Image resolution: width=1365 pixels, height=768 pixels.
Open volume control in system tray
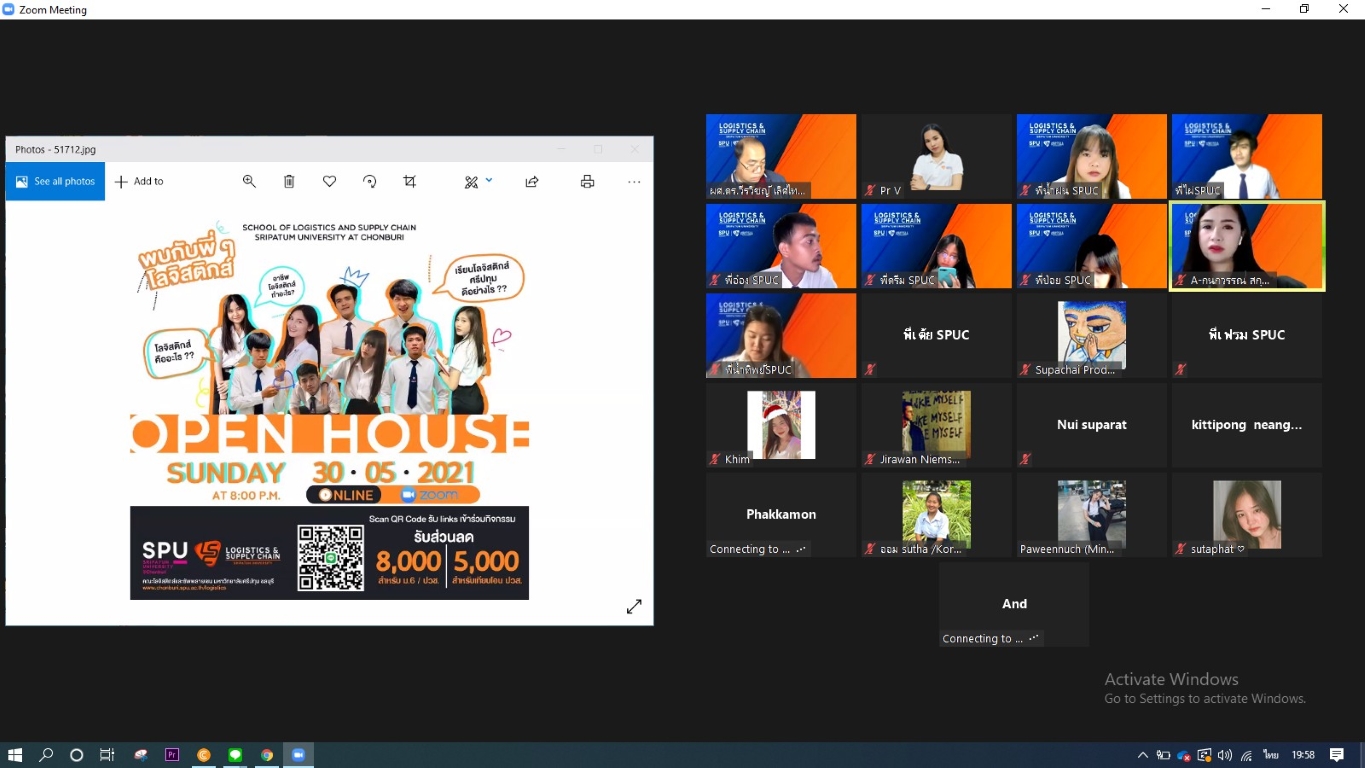pos(1225,755)
